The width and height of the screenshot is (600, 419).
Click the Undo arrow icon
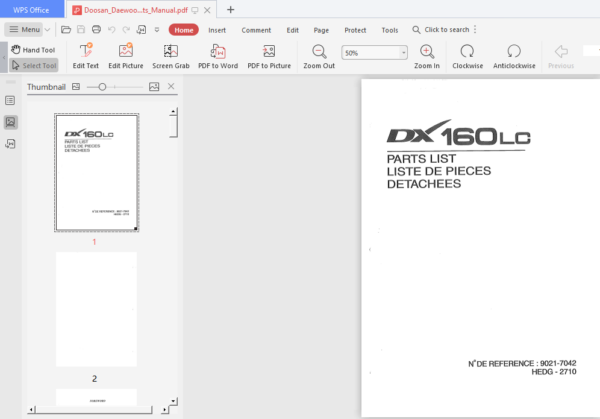[111, 29]
